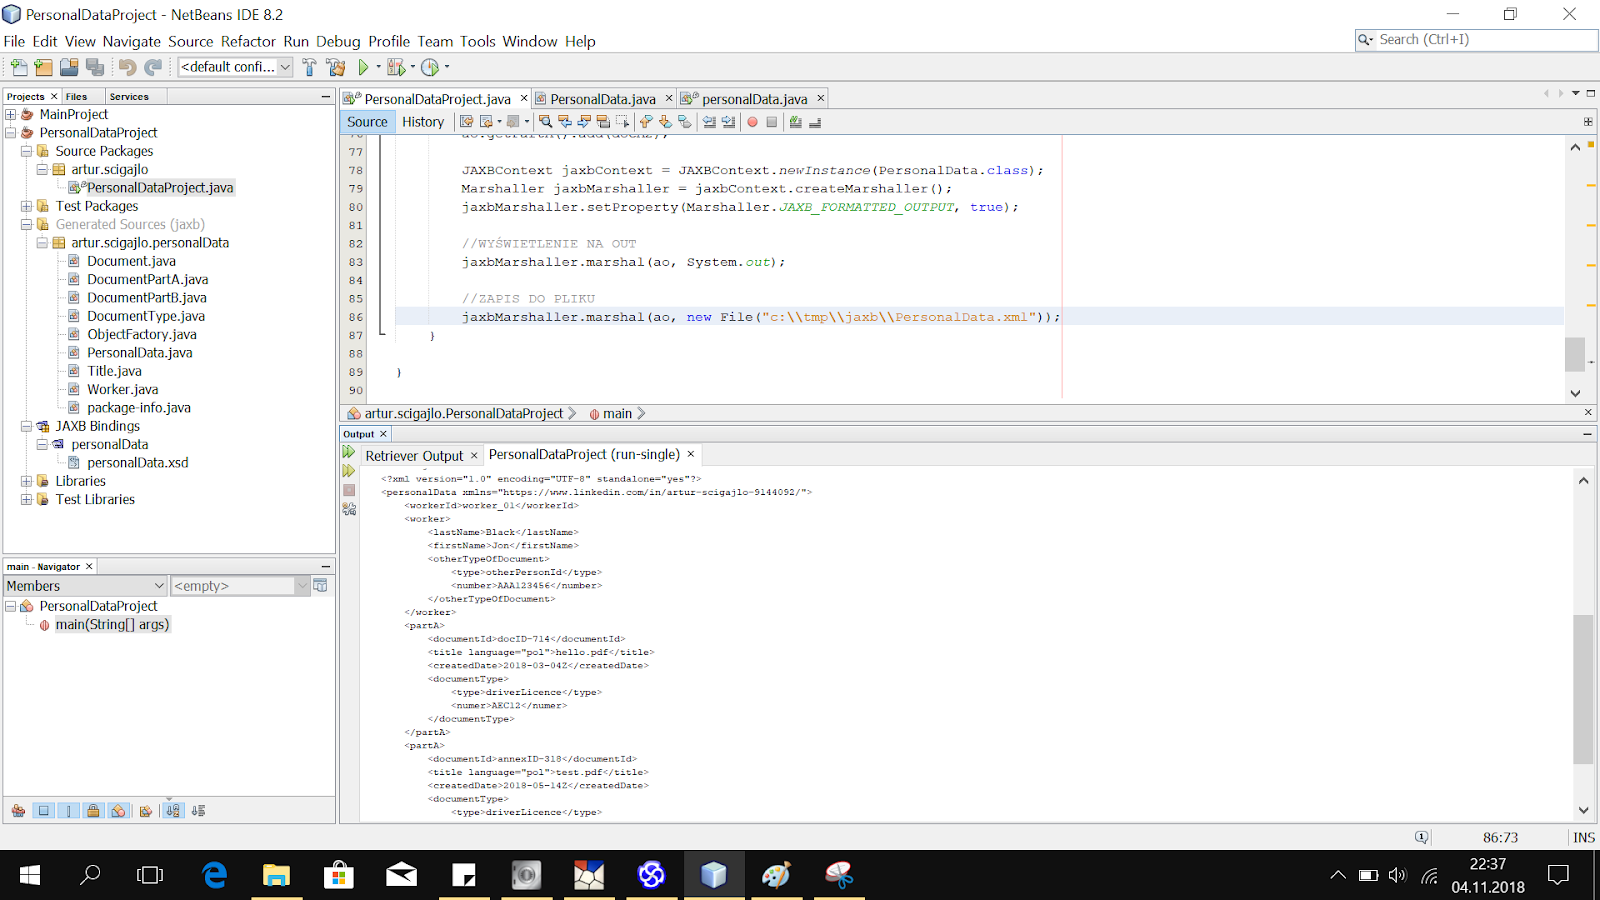The height and width of the screenshot is (900, 1600).
Task: Start macro recording in the editor toolbar
Action: pyautogui.click(x=752, y=121)
